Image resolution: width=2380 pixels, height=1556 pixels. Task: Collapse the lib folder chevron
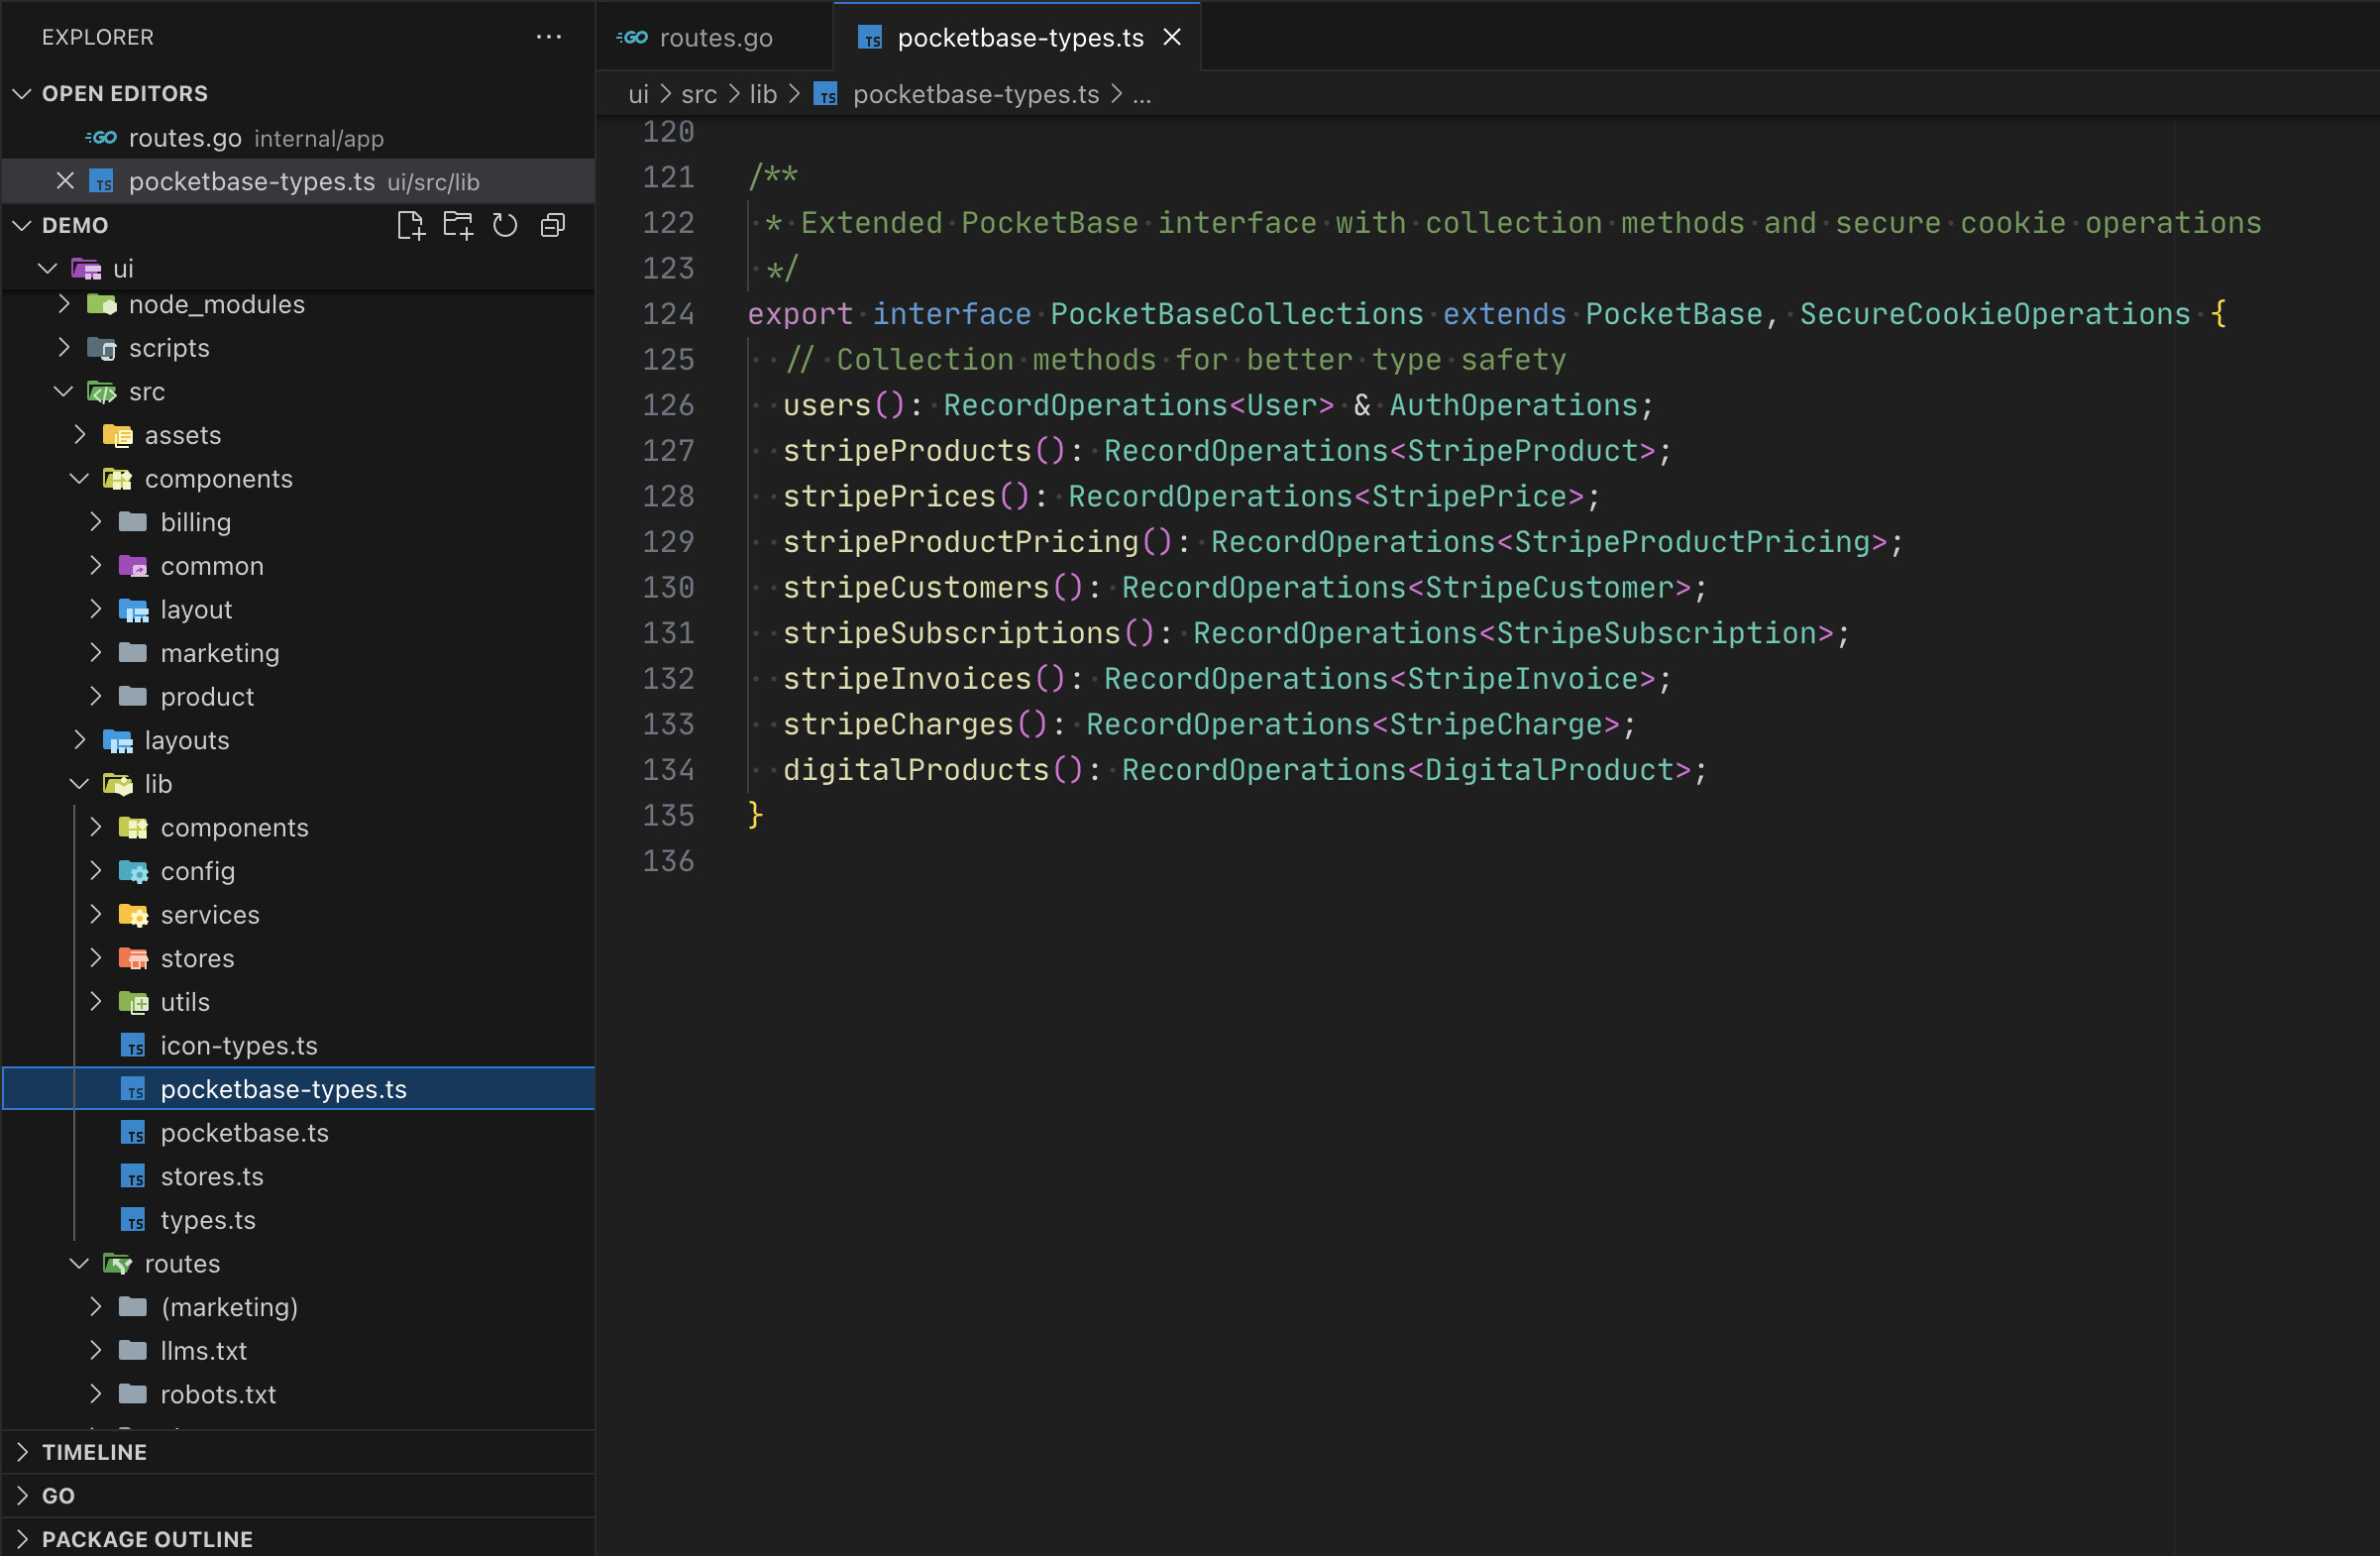pyautogui.click(x=80, y=784)
